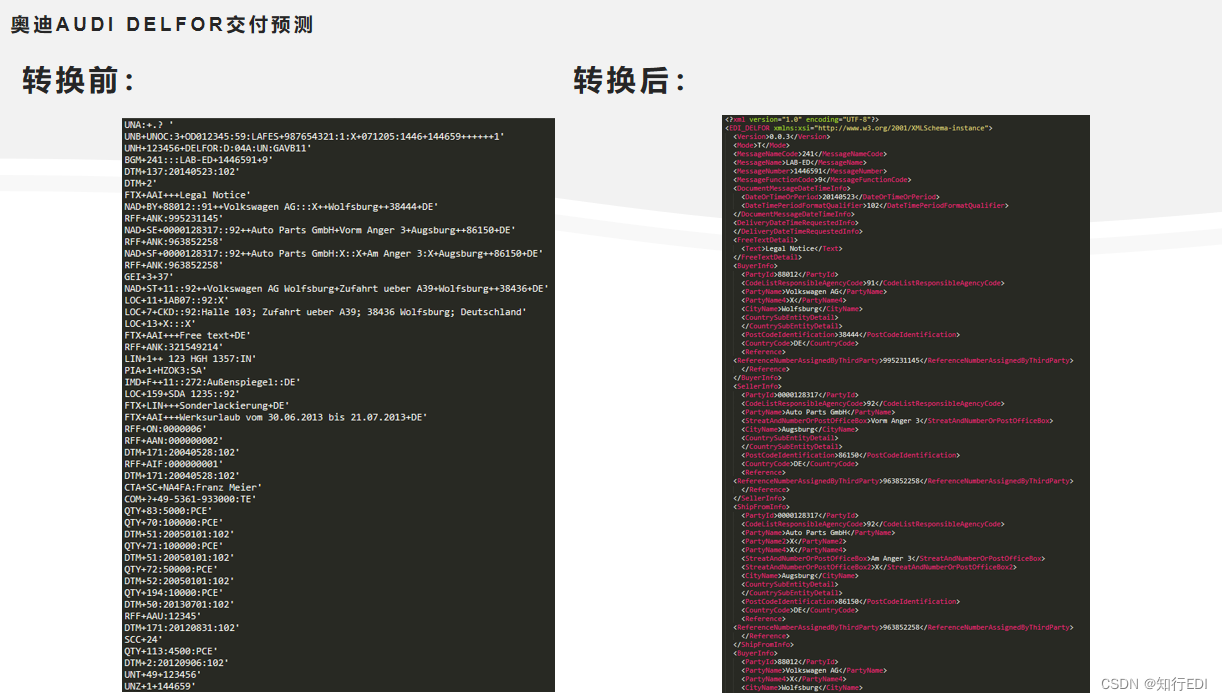Click the 'DTM+50:20130701:102' line
Image resolution: width=1222 pixels, height=700 pixels.
point(179,604)
